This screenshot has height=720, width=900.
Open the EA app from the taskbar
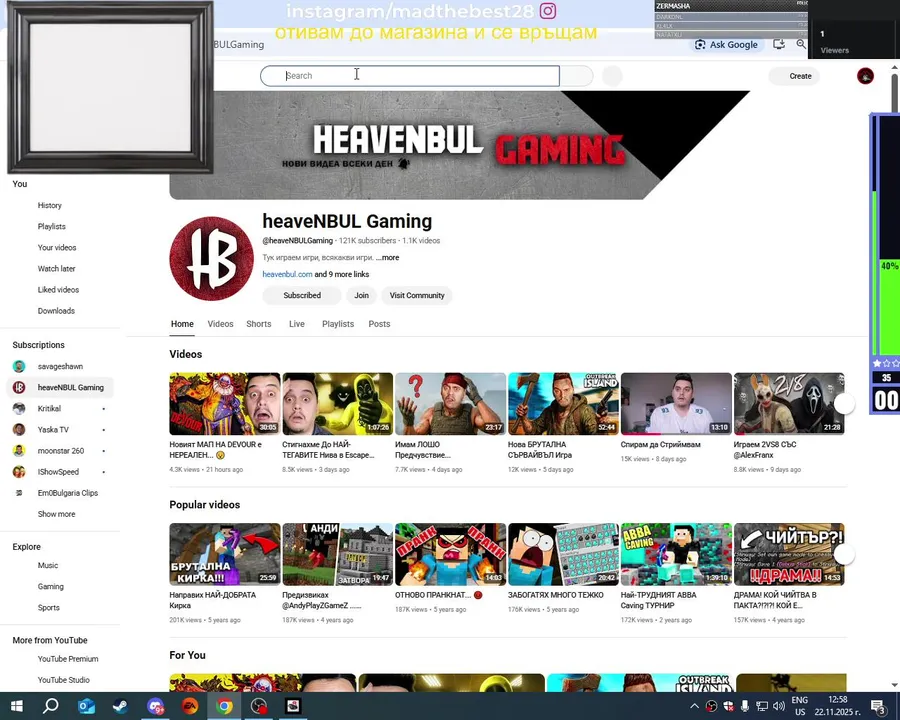coord(190,706)
